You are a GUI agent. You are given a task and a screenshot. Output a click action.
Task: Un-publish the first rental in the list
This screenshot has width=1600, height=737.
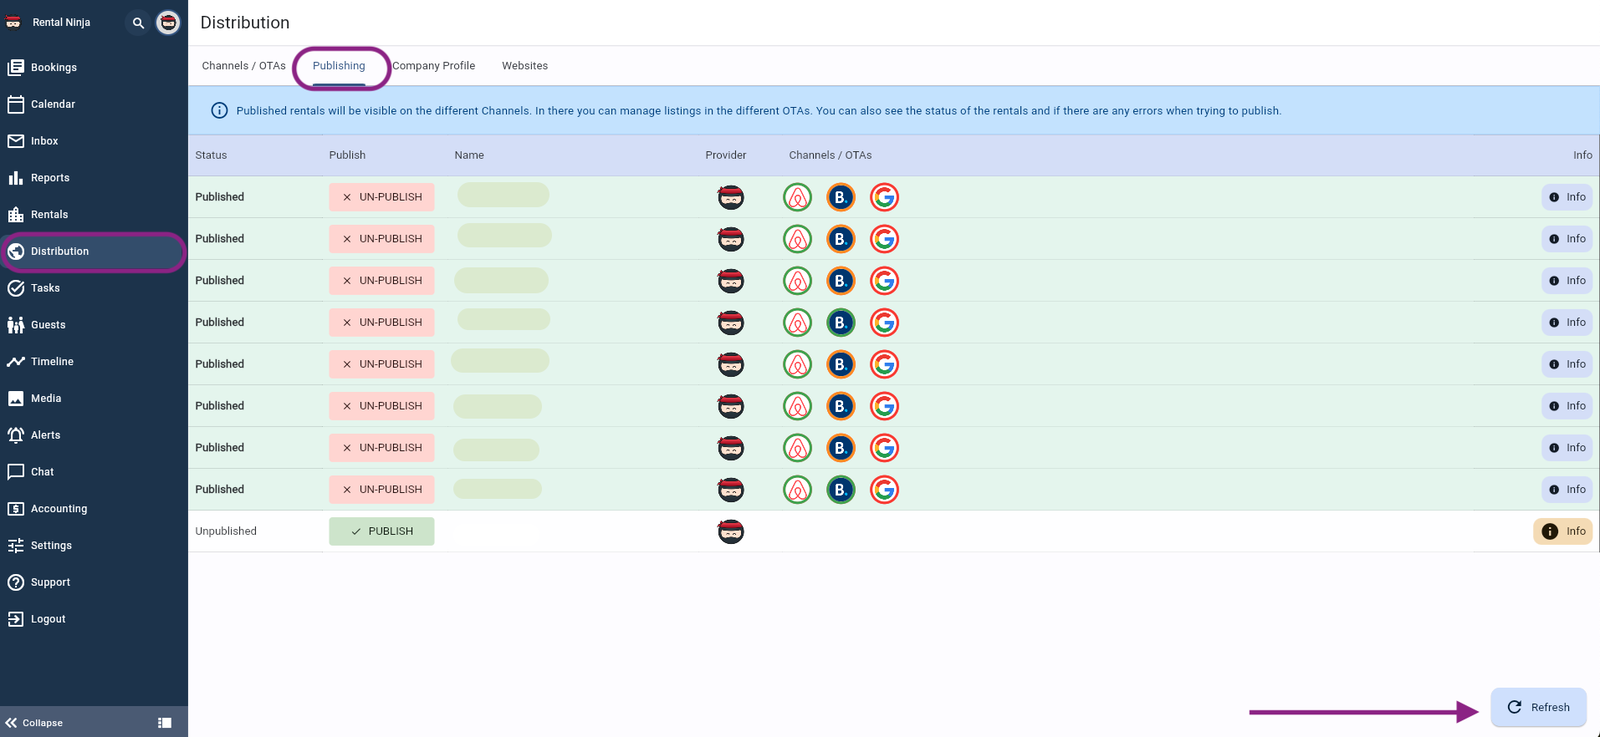382,197
